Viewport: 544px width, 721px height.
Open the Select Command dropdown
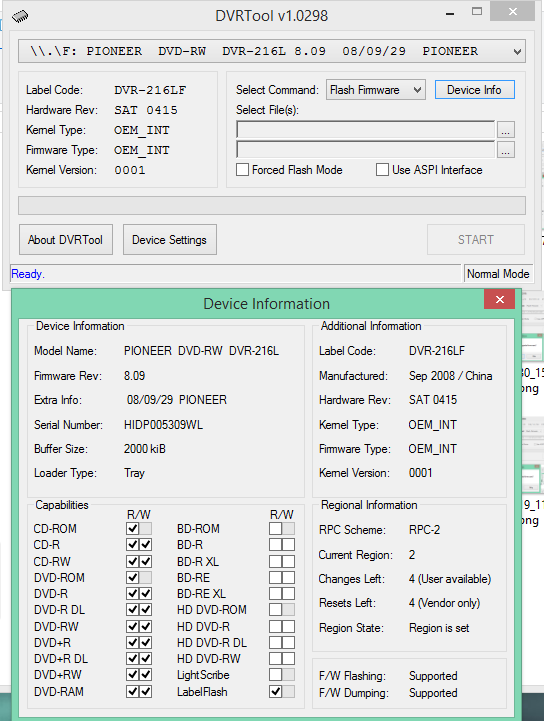click(x=376, y=90)
